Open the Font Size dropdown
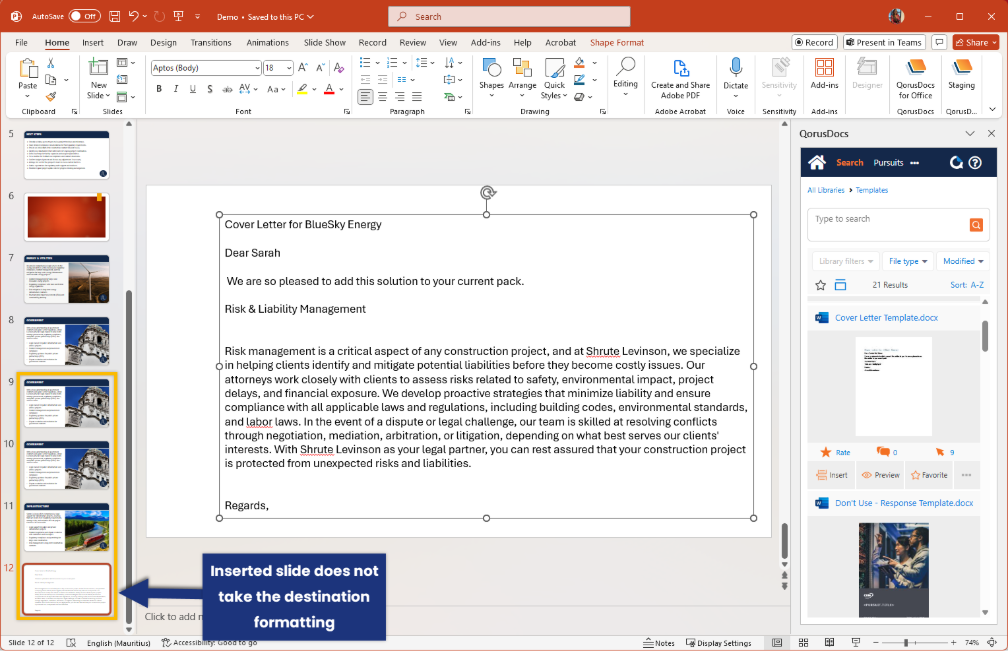This screenshot has width=1008, height=651. [x=291, y=67]
